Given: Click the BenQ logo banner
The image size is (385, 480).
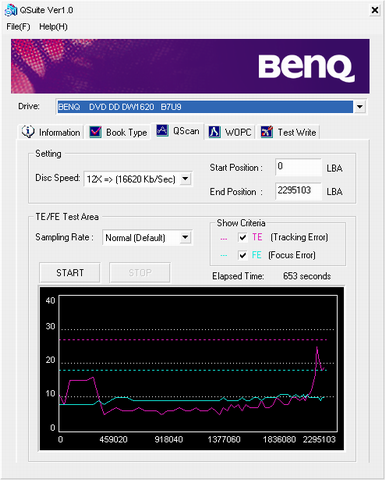Looking at the screenshot, I should point(190,66).
